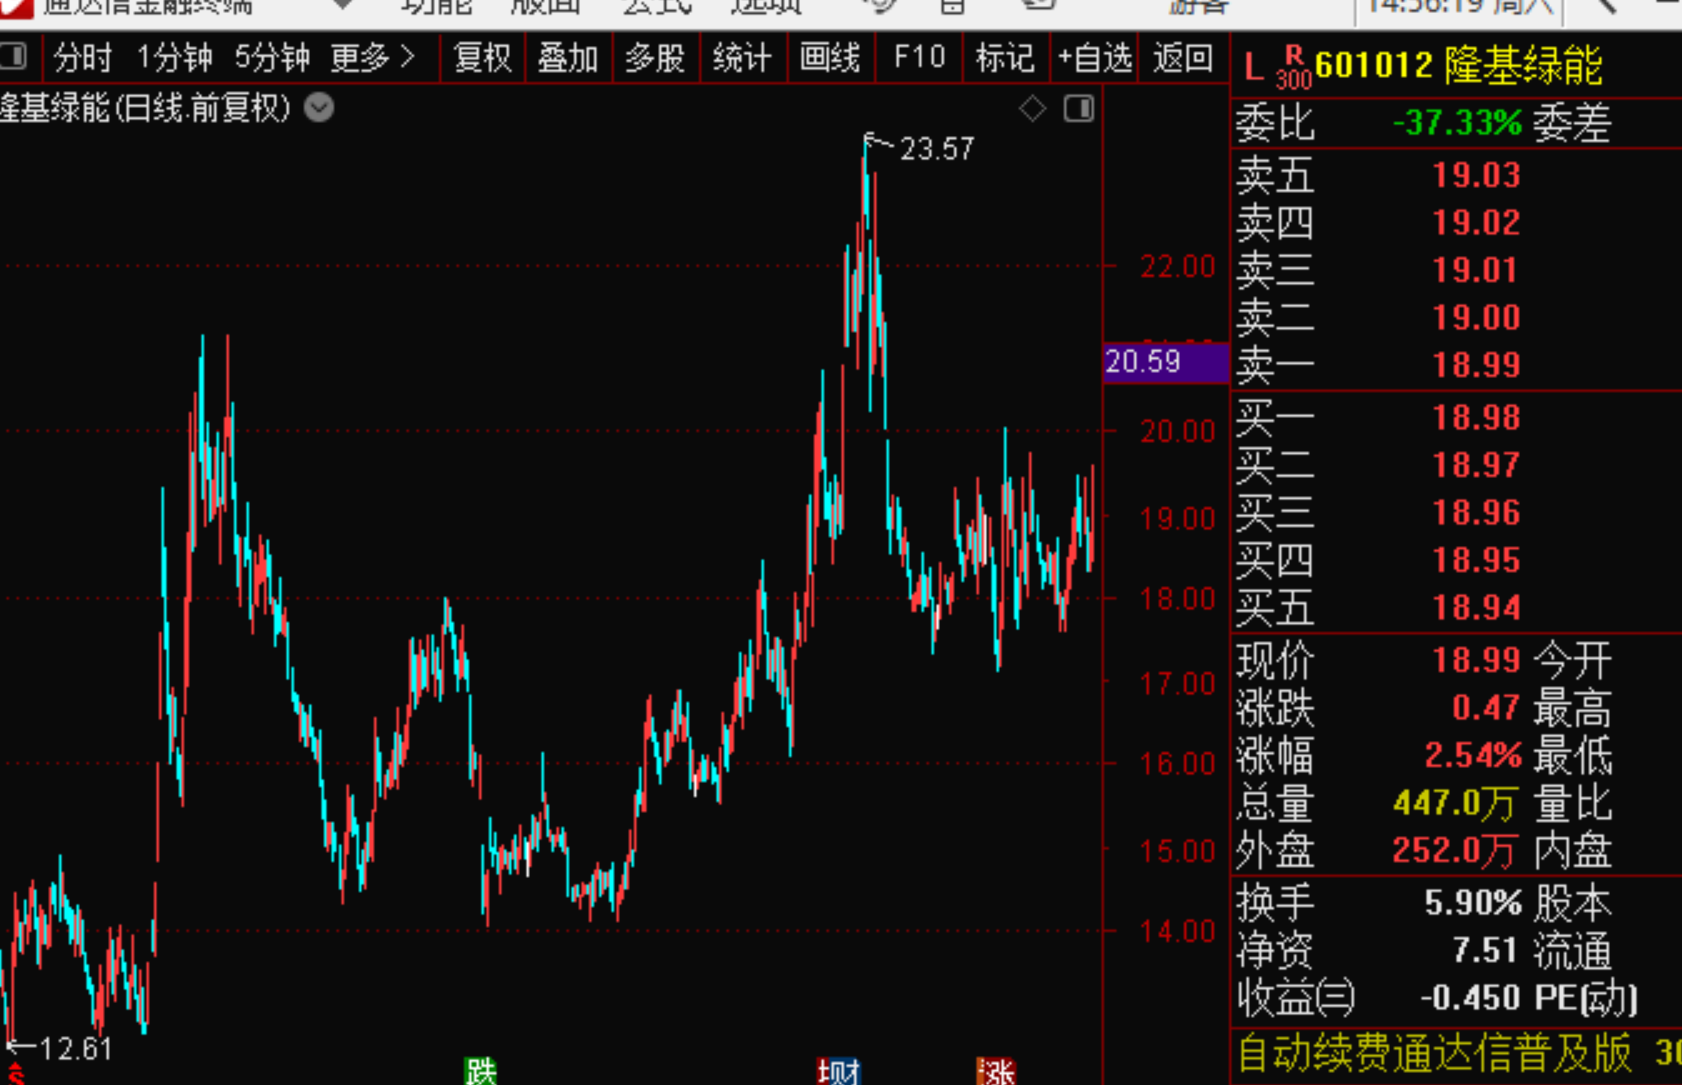
Task: Click the 15.00 price axis label
Action: (x=1178, y=852)
